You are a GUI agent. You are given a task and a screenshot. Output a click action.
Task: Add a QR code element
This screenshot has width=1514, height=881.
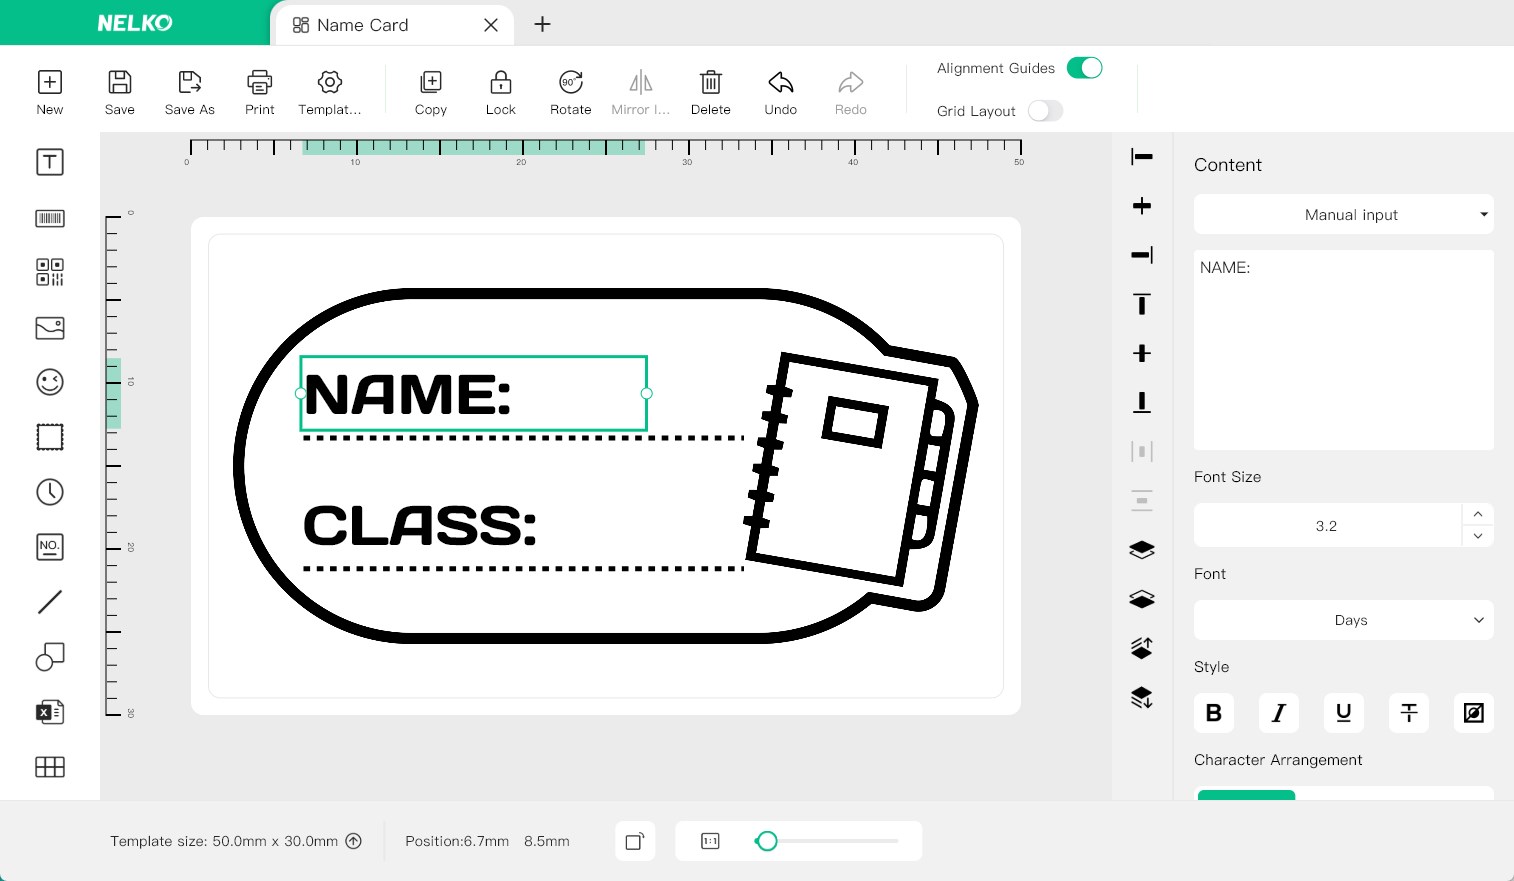point(50,272)
